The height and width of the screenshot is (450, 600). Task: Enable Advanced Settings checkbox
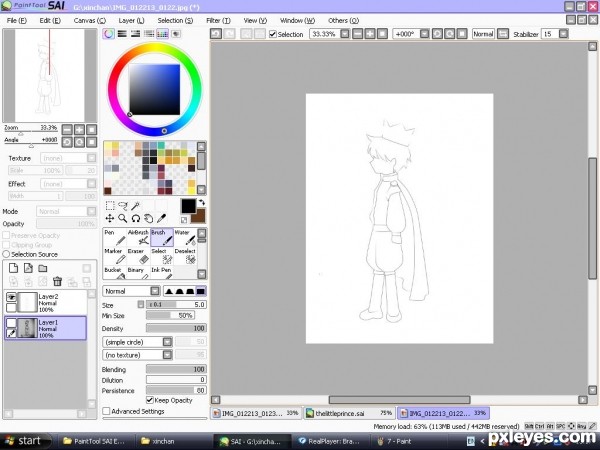[x=106, y=411]
